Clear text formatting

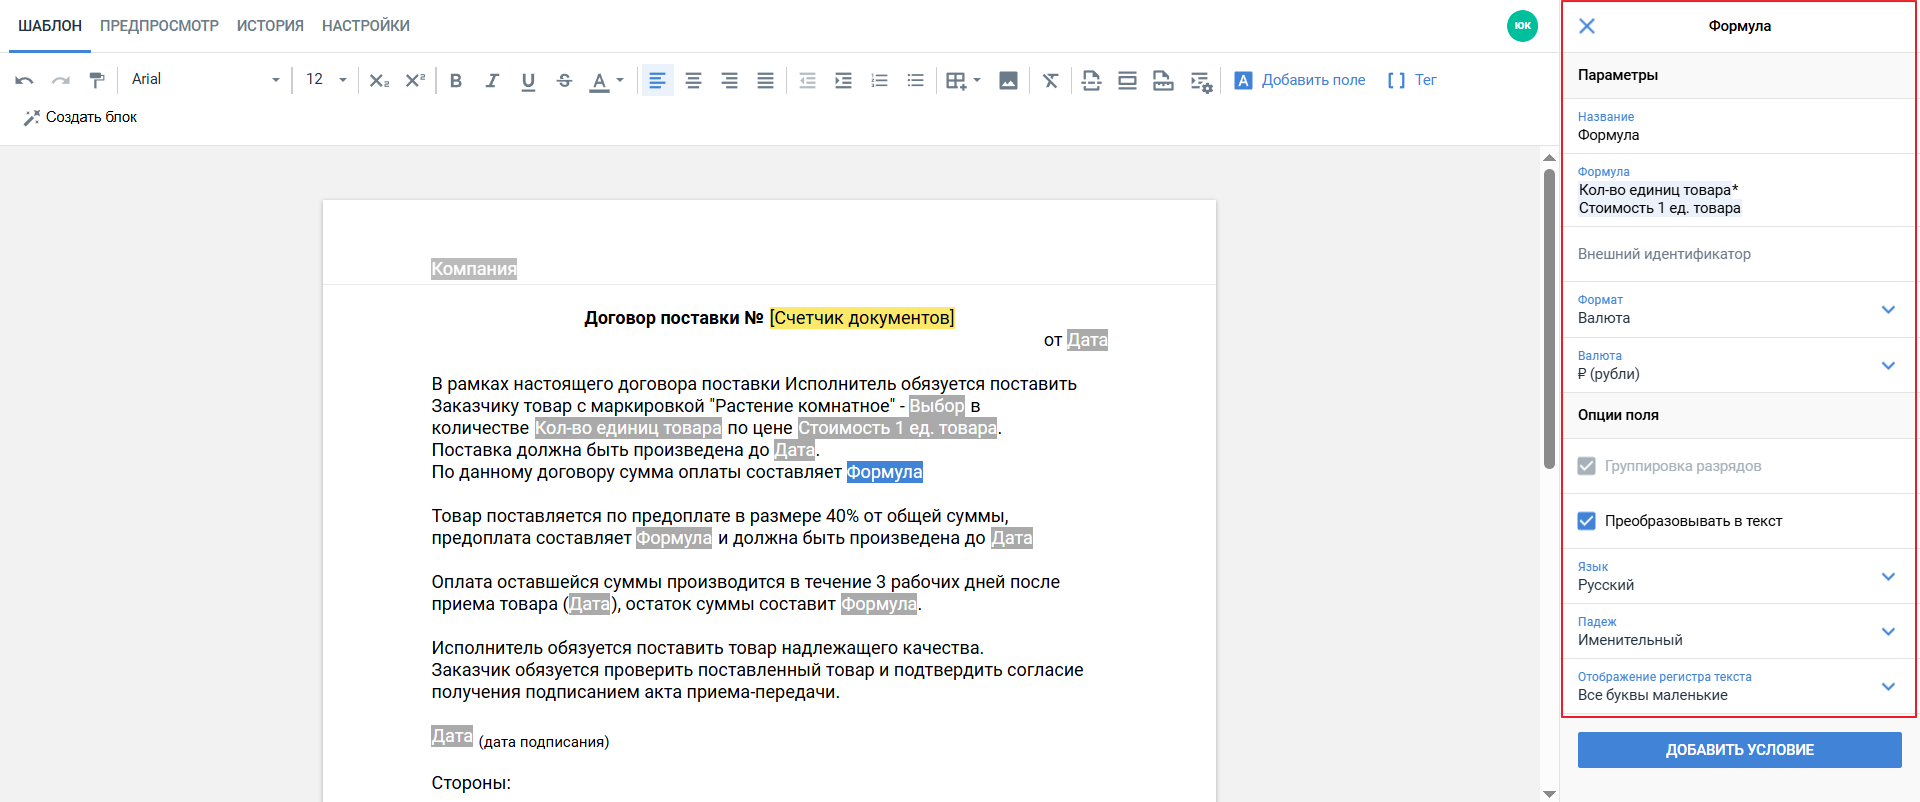click(1050, 80)
